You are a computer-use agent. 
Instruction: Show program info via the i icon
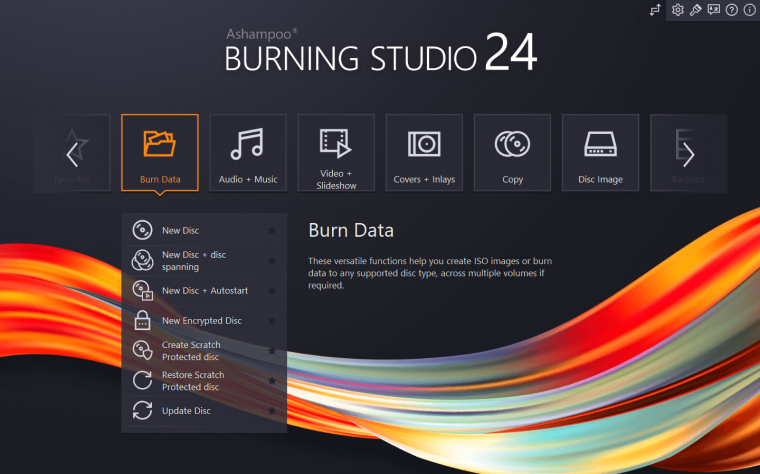click(x=749, y=10)
